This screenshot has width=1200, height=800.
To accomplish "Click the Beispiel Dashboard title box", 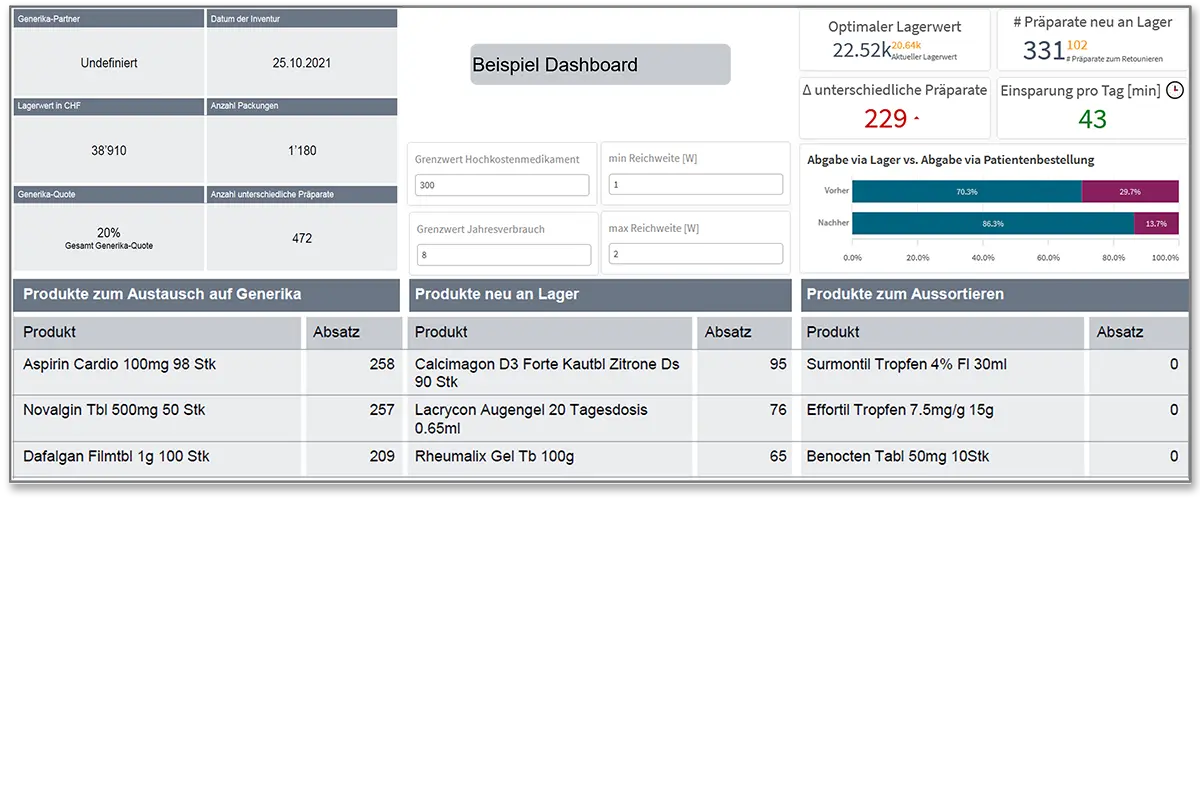I will click(x=601, y=64).
